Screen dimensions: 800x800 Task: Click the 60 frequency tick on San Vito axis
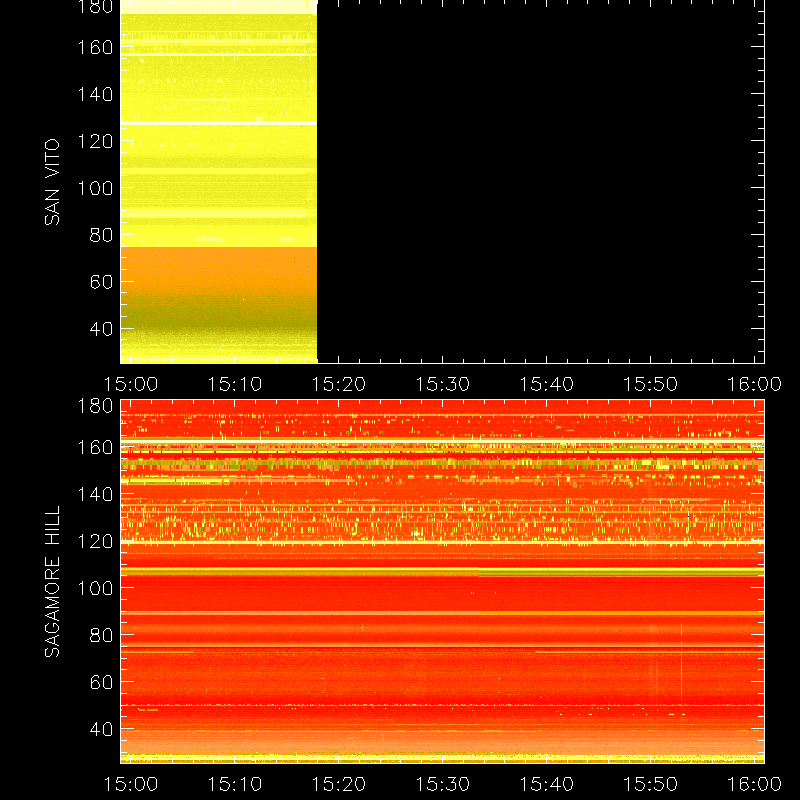tap(101, 282)
